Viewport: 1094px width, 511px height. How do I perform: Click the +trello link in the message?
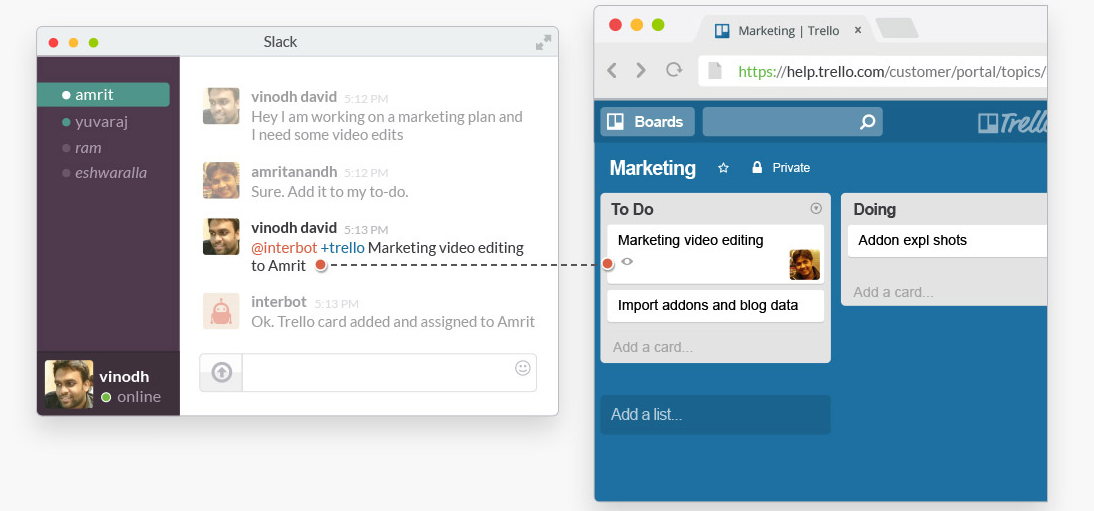pos(342,248)
